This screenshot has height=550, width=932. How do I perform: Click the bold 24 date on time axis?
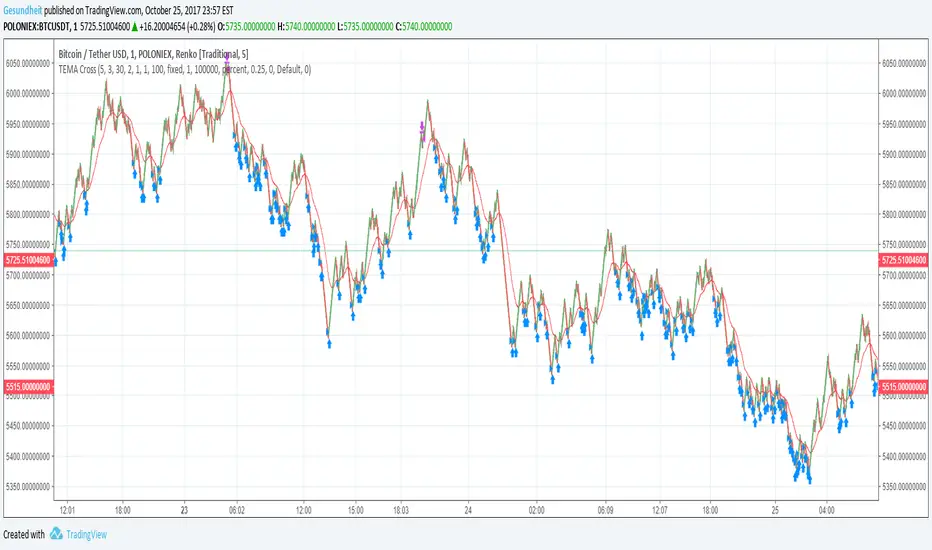pyautogui.click(x=467, y=507)
